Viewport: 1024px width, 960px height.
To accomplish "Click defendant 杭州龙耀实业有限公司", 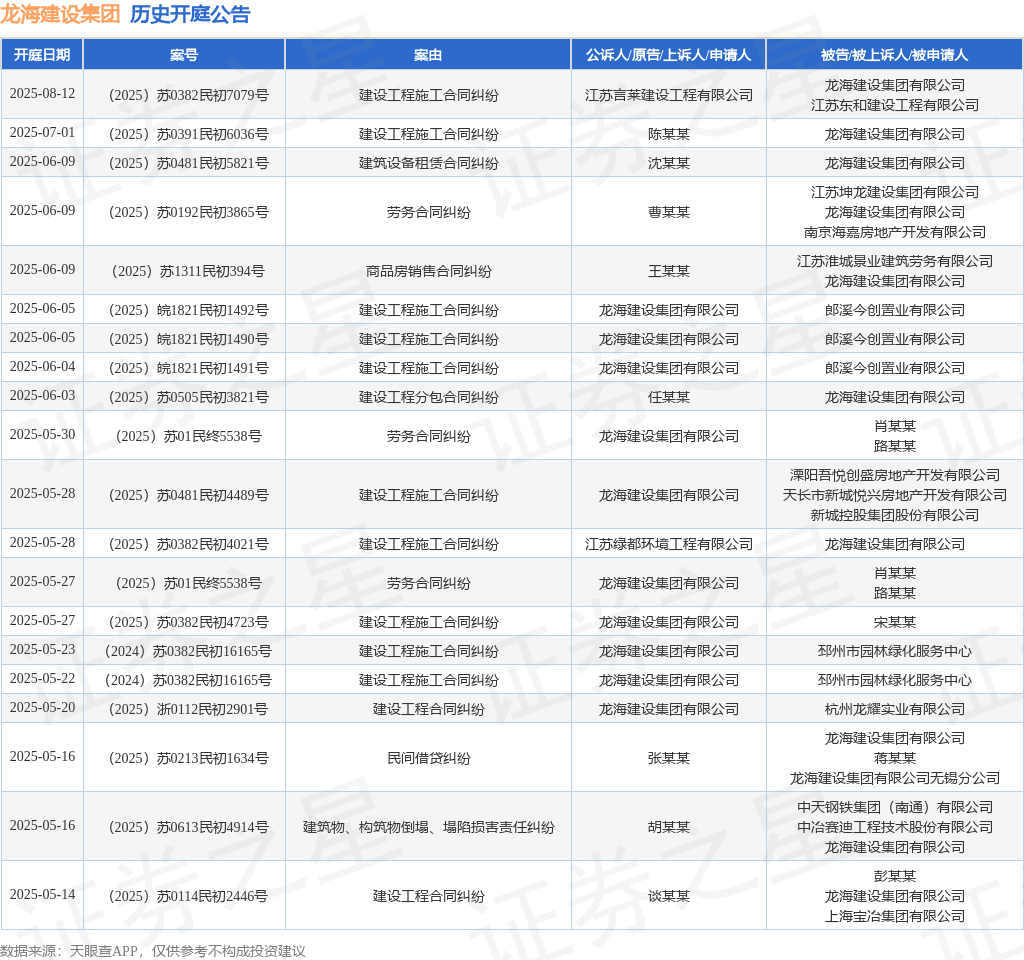I will point(895,709).
